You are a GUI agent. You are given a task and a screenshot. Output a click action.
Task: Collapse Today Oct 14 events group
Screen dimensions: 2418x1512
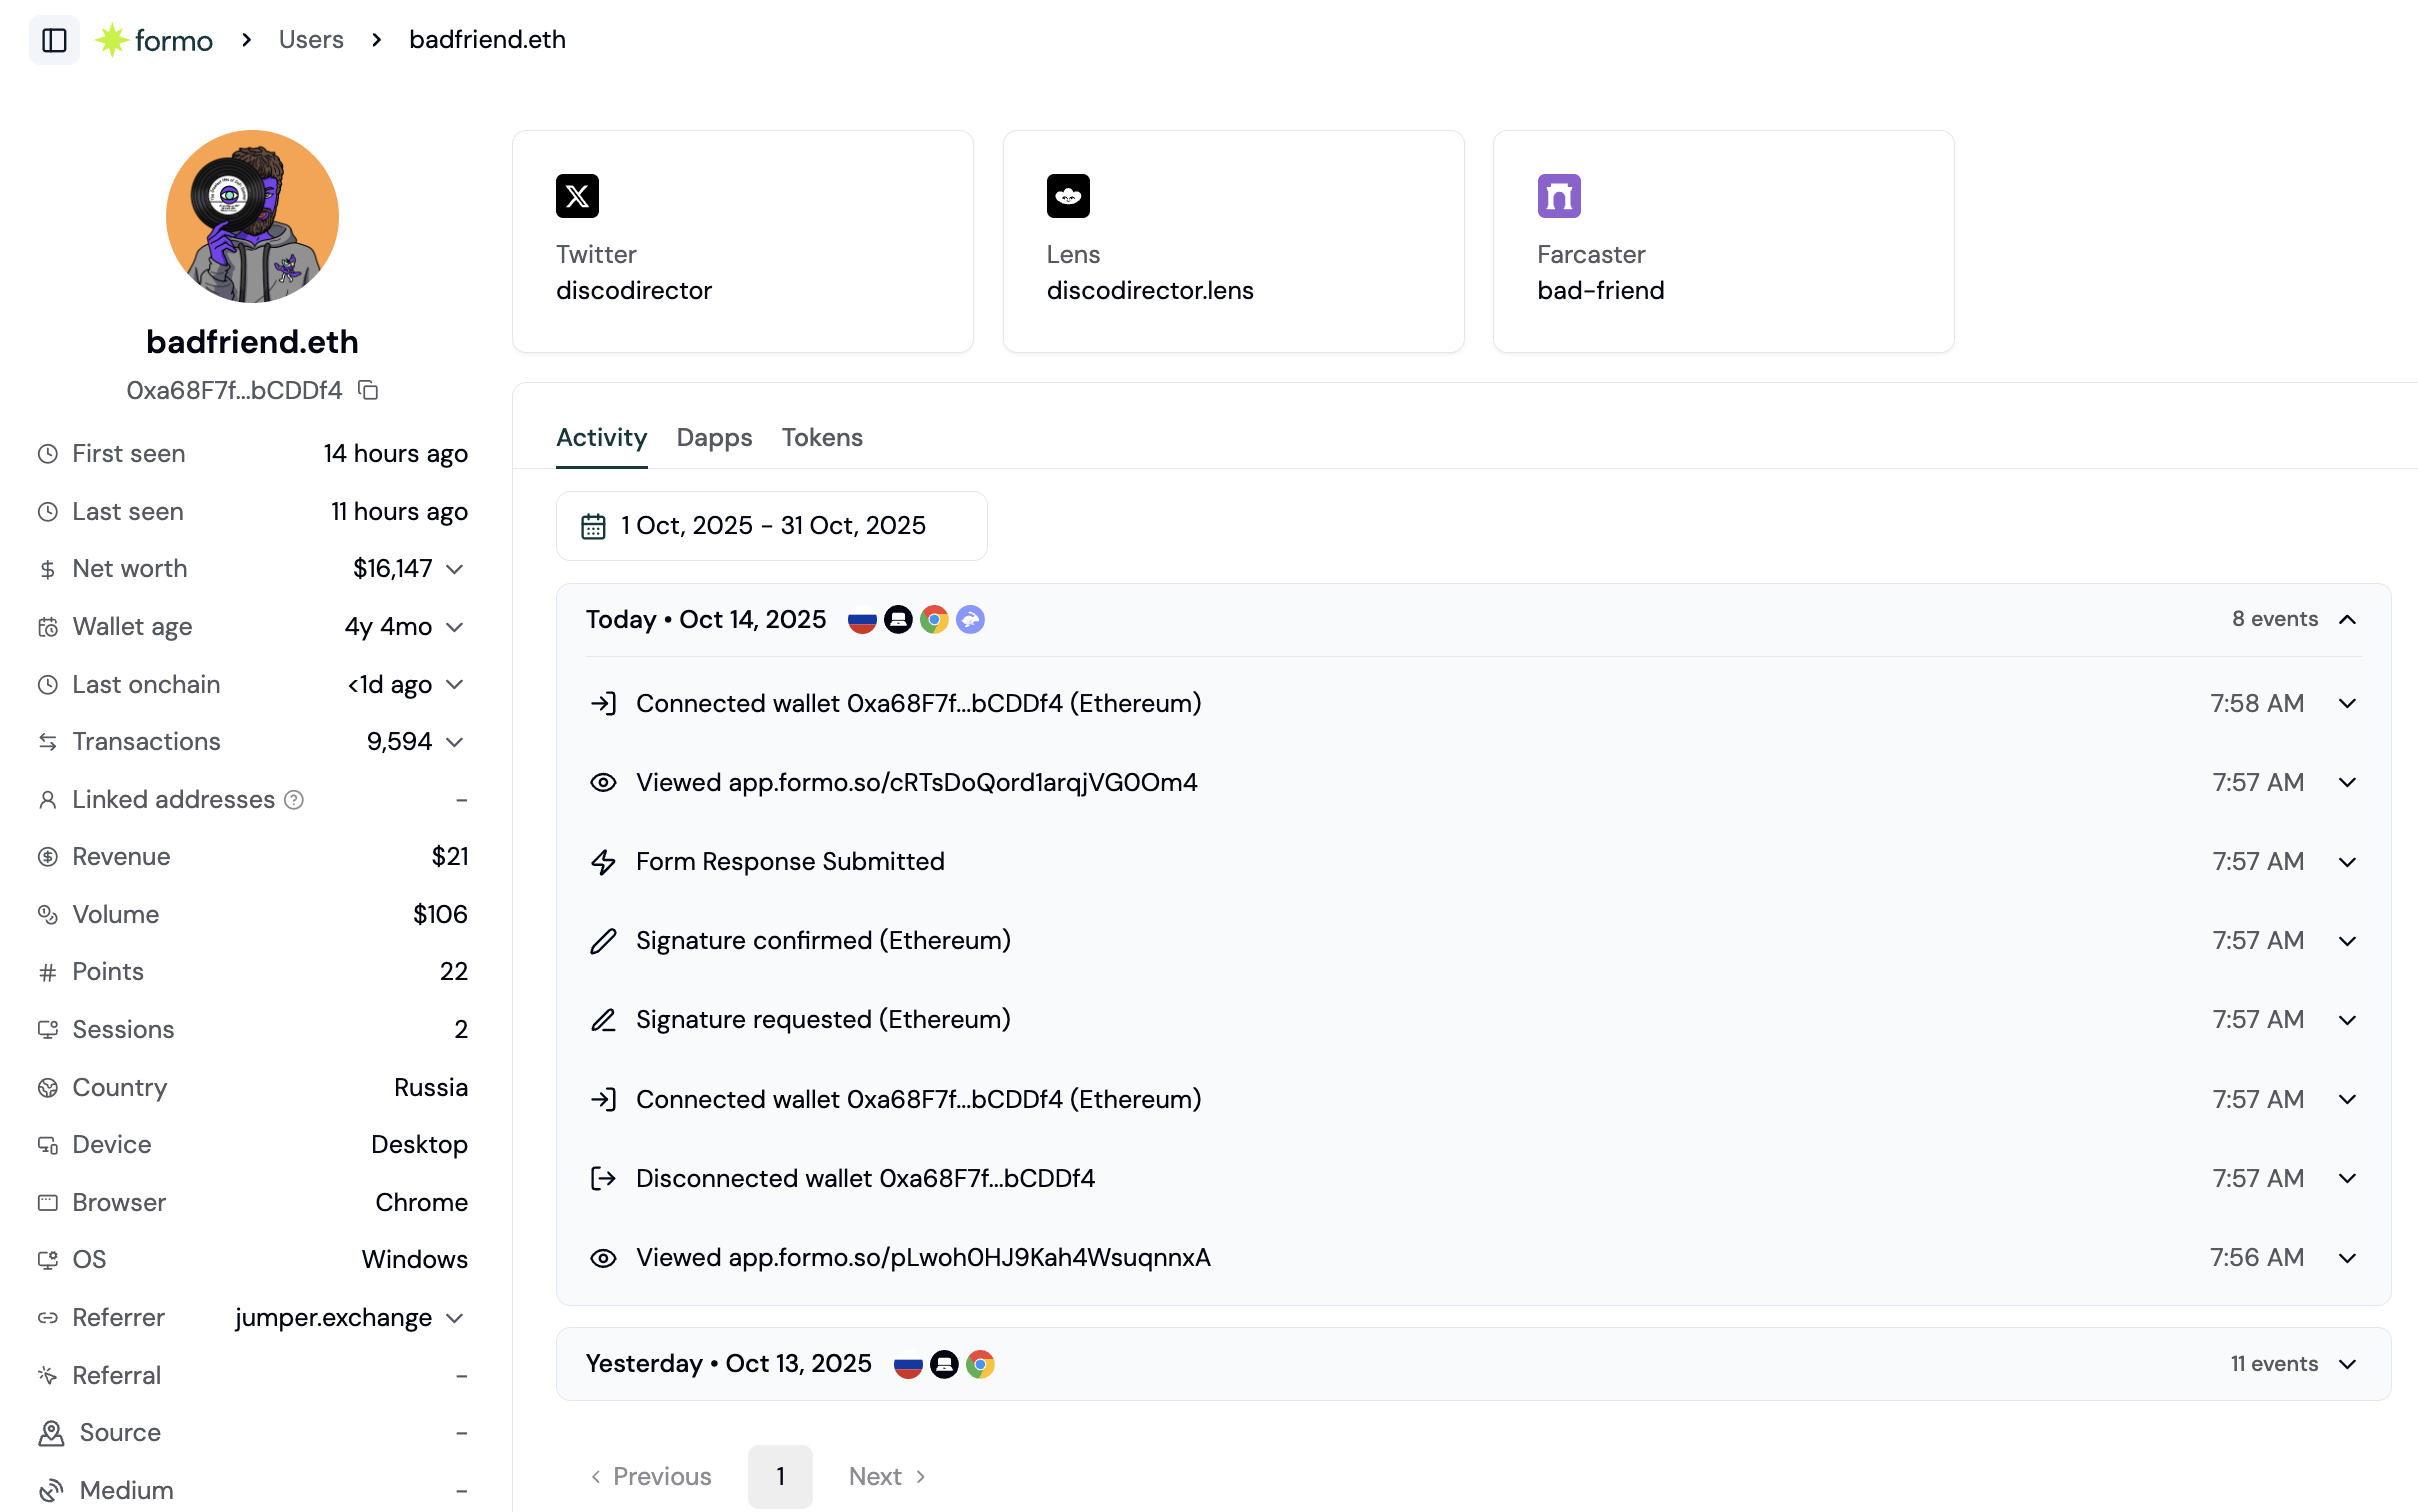point(2347,620)
